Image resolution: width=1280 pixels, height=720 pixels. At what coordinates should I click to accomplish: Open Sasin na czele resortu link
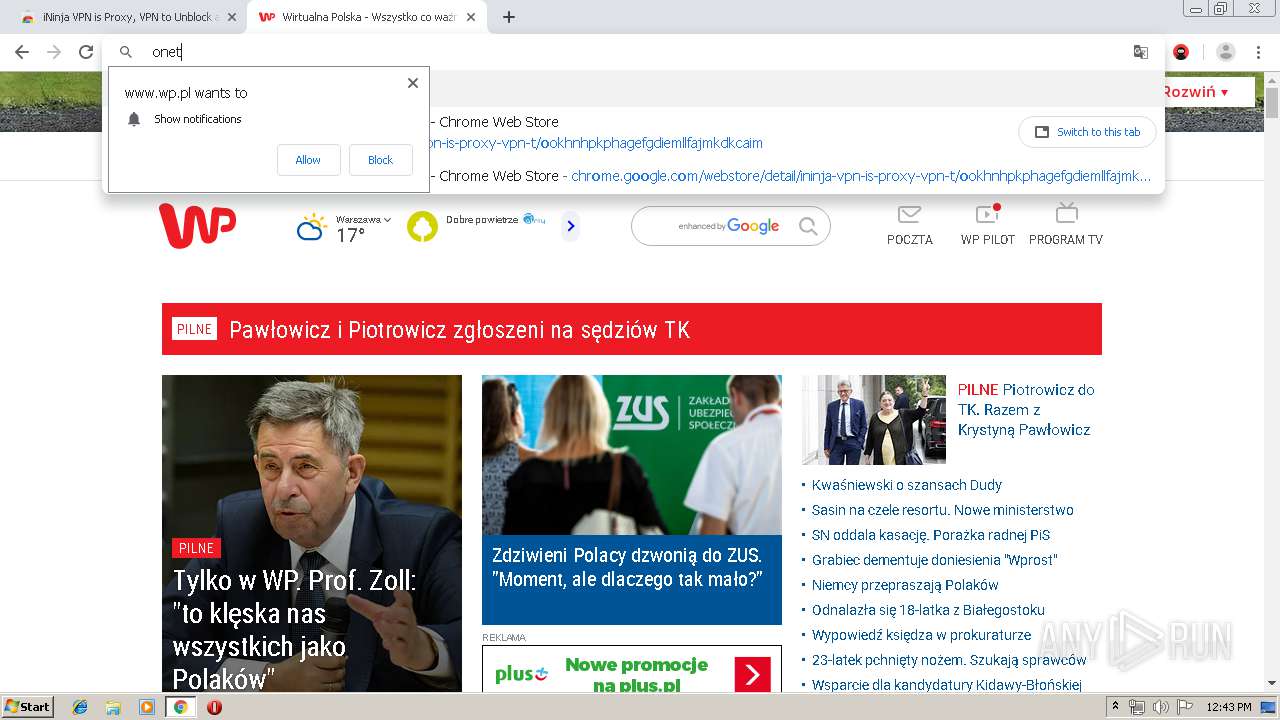pos(943,510)
